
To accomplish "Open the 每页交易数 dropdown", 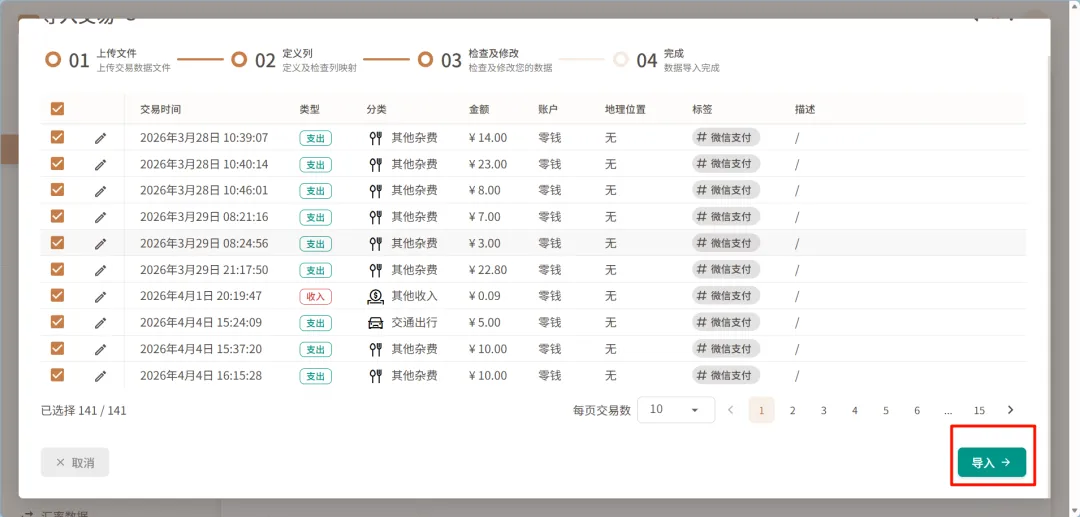I will pyautogui.click(x=676, y=410).
